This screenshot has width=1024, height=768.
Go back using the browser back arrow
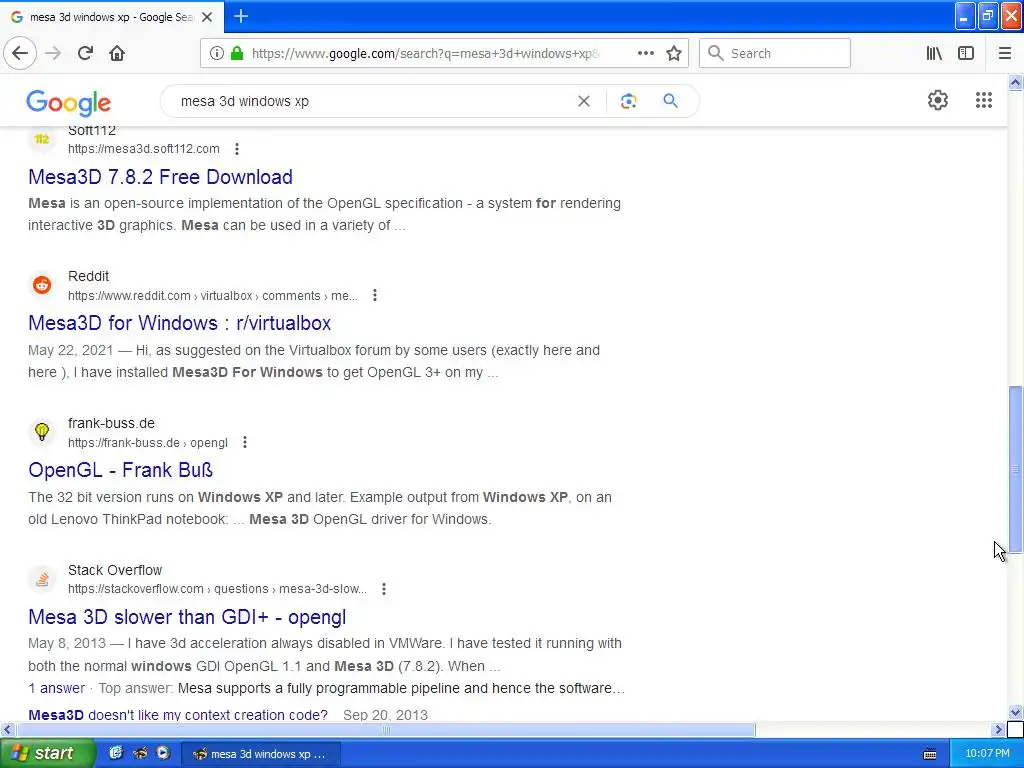point(20,53)
